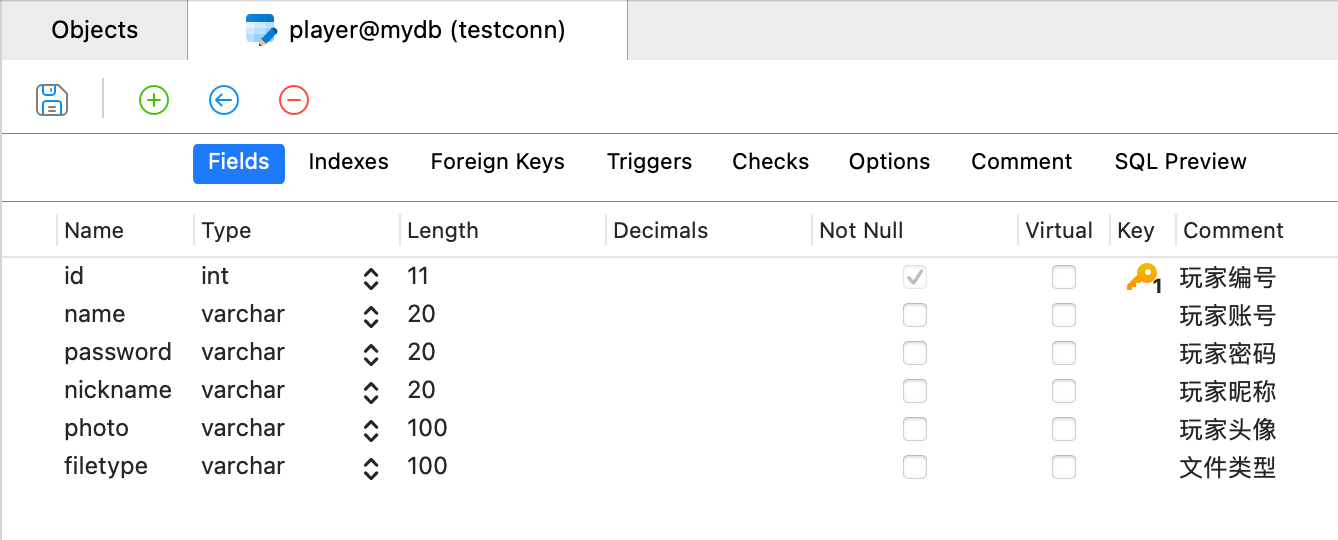Image resolution: width=1338 pixels, height=540 pixels.
Task: Open type dropdown for the id field
Action: (x=371, y=278)
